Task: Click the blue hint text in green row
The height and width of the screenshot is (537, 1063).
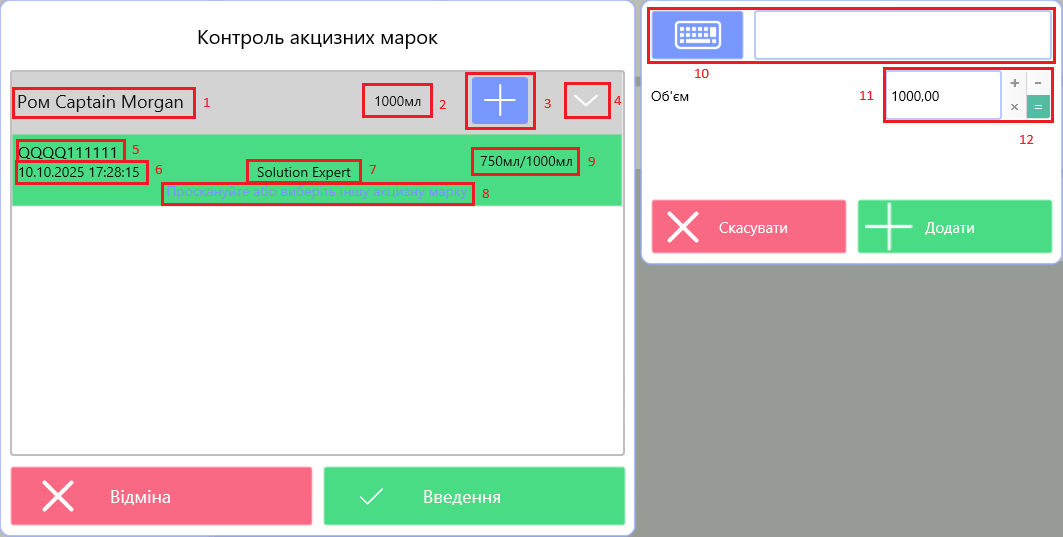Action: tap(317, 193)
